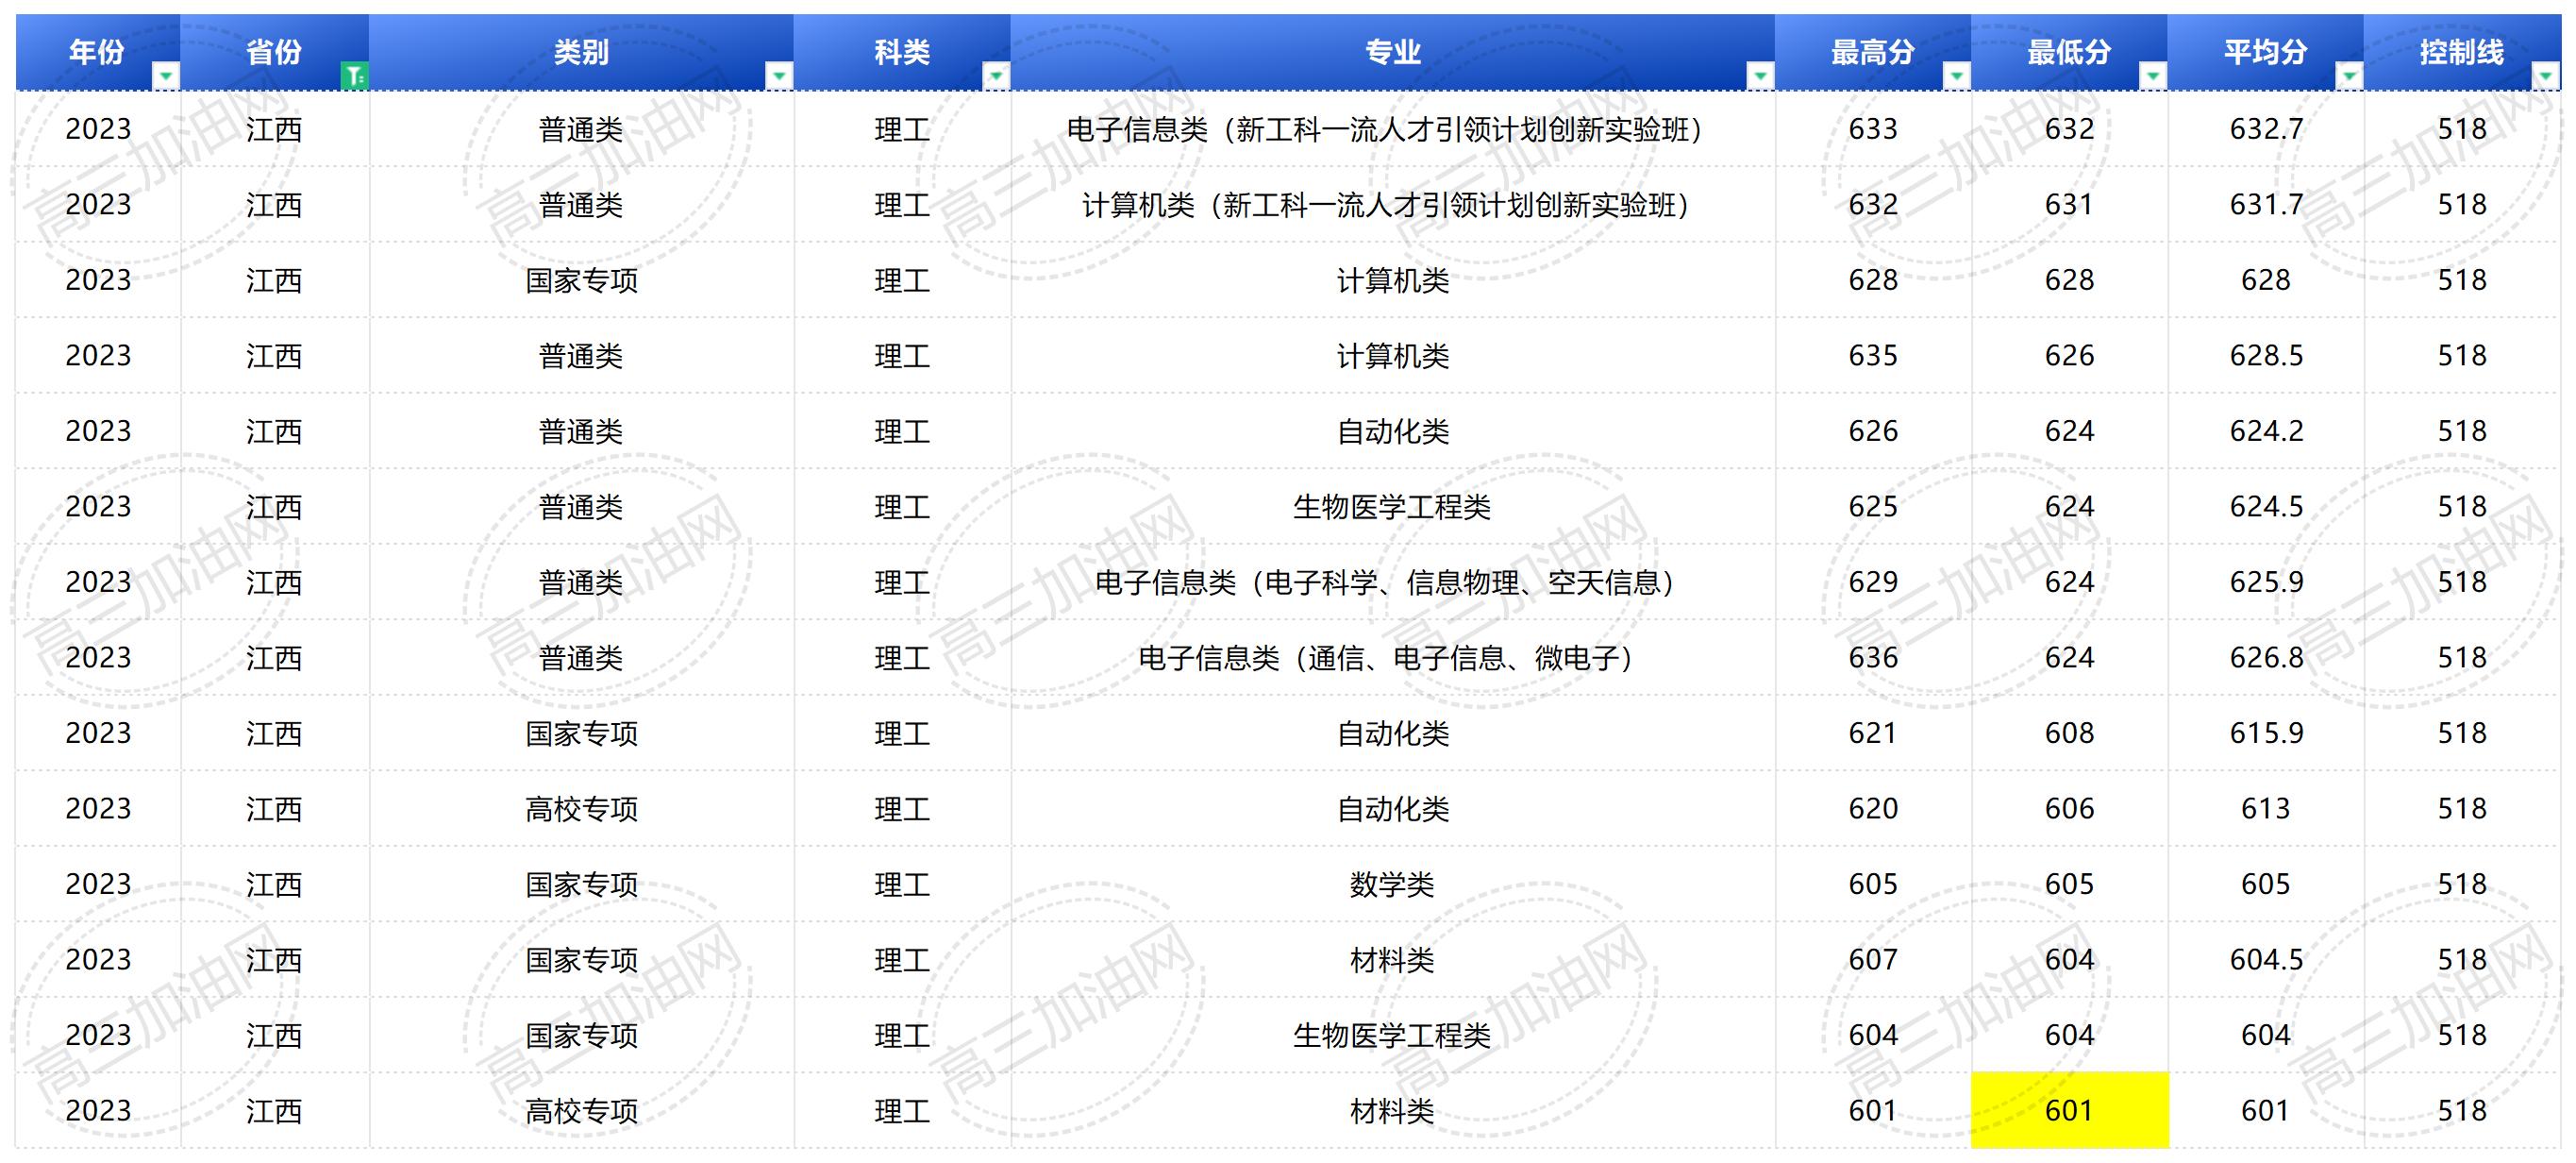Open the 平均分 column filter dropdown
The height and width of the screenshot is (1163, 2576).
click(x=2348, y=76)
